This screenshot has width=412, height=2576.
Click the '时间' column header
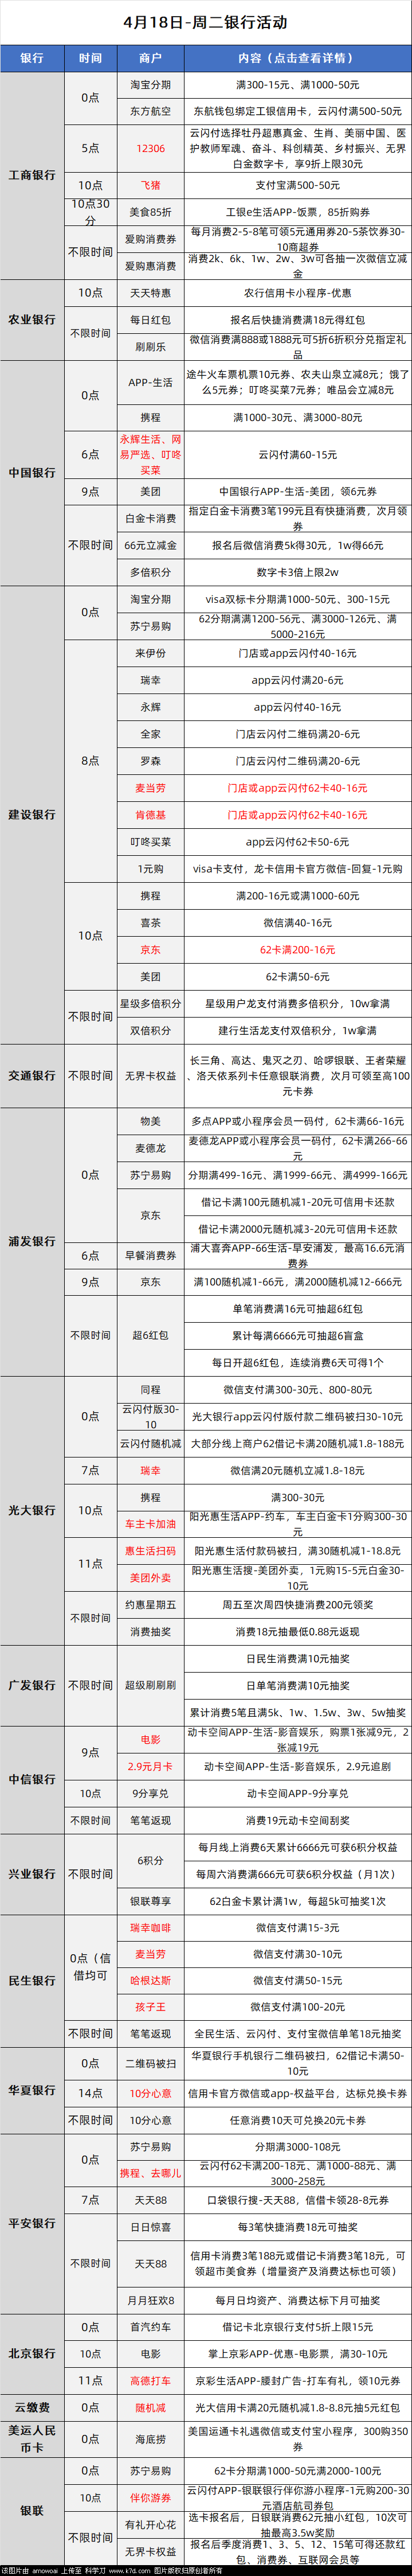[90, 58]
